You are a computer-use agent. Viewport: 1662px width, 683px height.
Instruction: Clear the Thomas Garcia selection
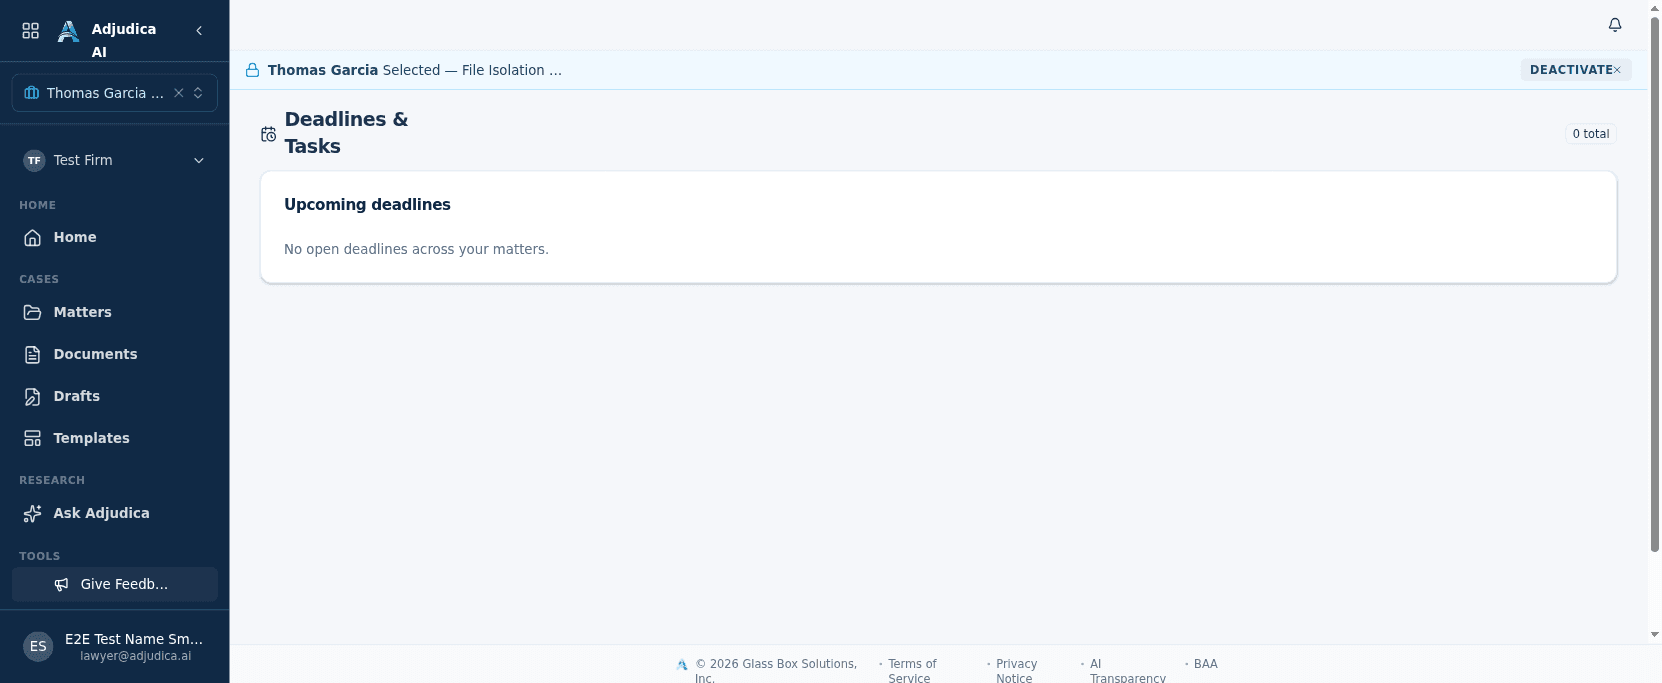point(179,93)
